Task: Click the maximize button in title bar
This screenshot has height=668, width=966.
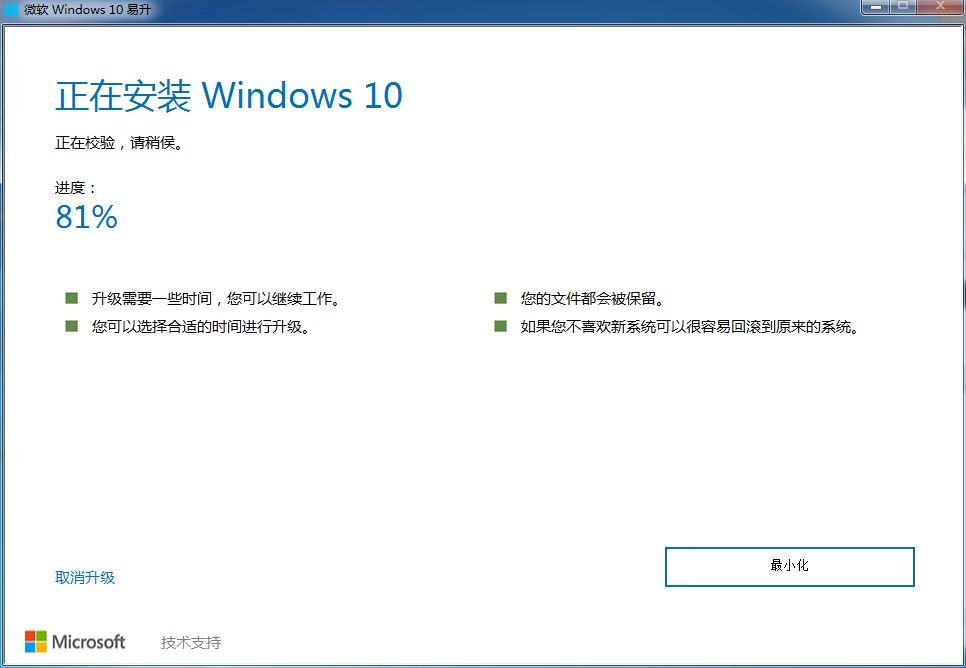Action: pos(903,7)
